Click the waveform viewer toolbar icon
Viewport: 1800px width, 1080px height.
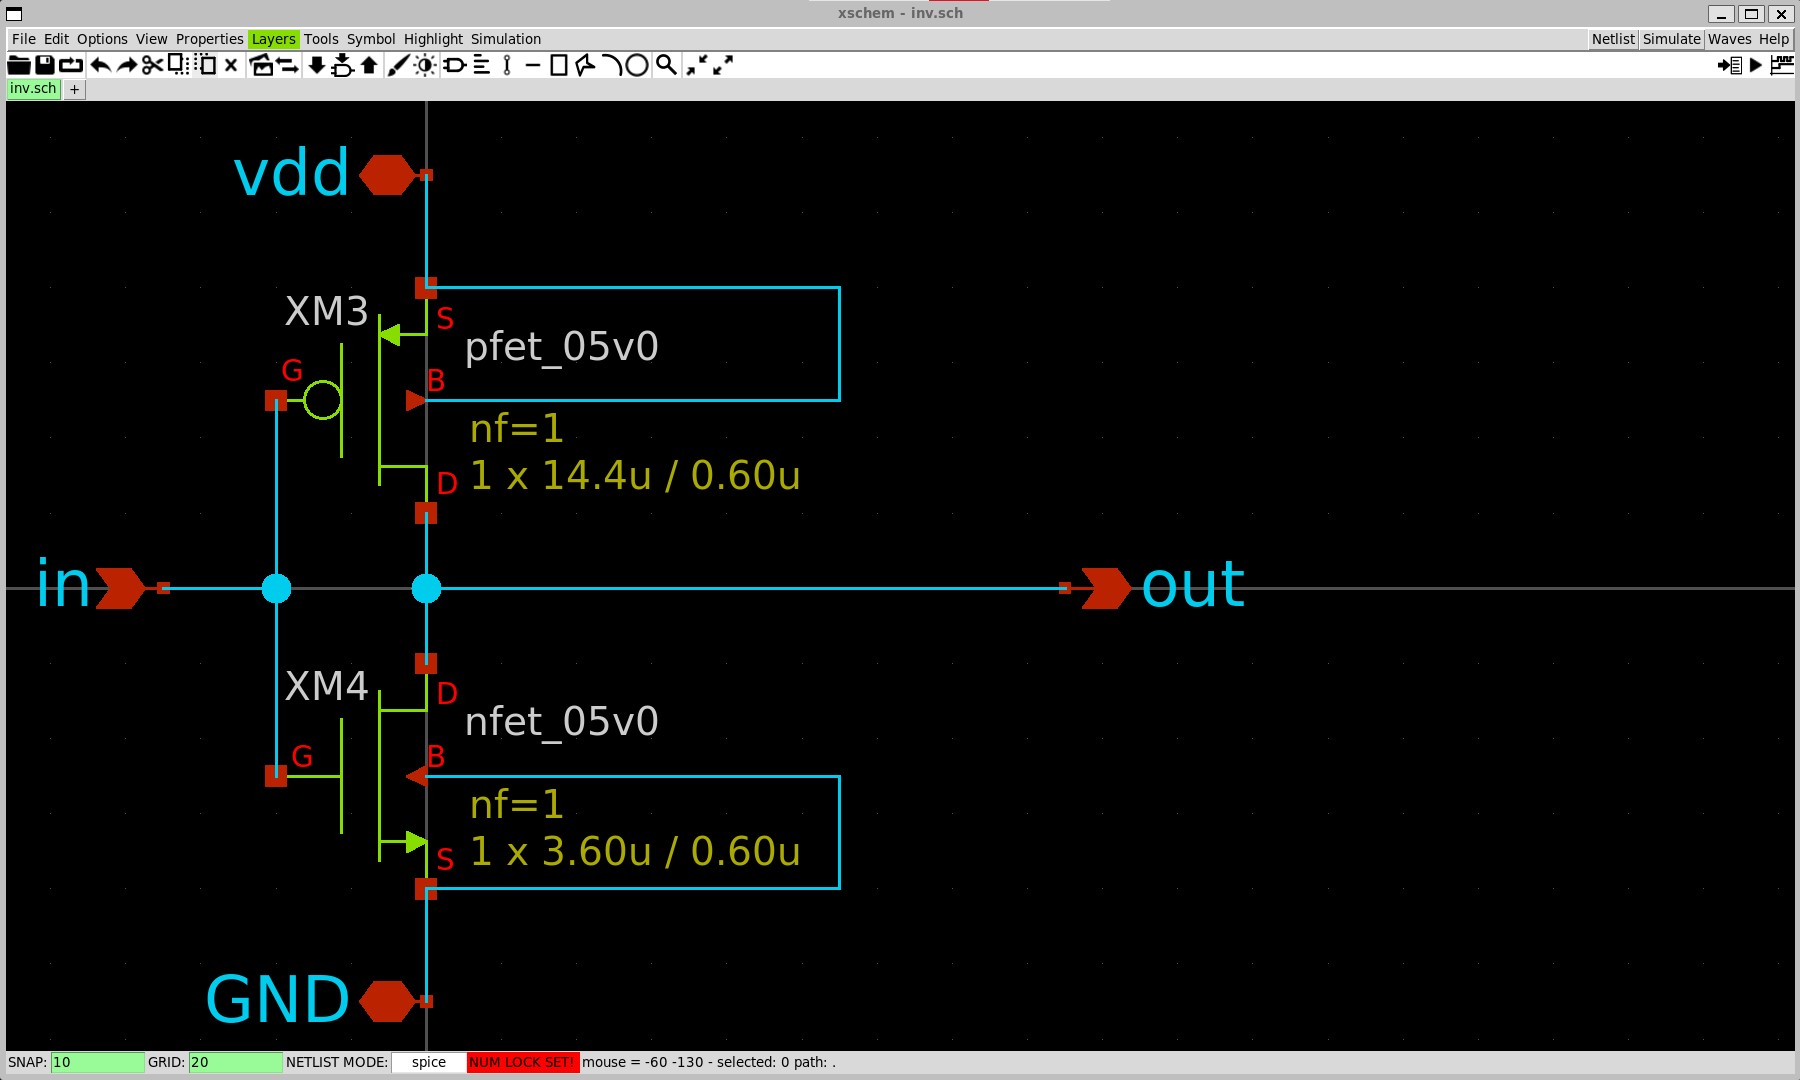[x=1782, y=65]
